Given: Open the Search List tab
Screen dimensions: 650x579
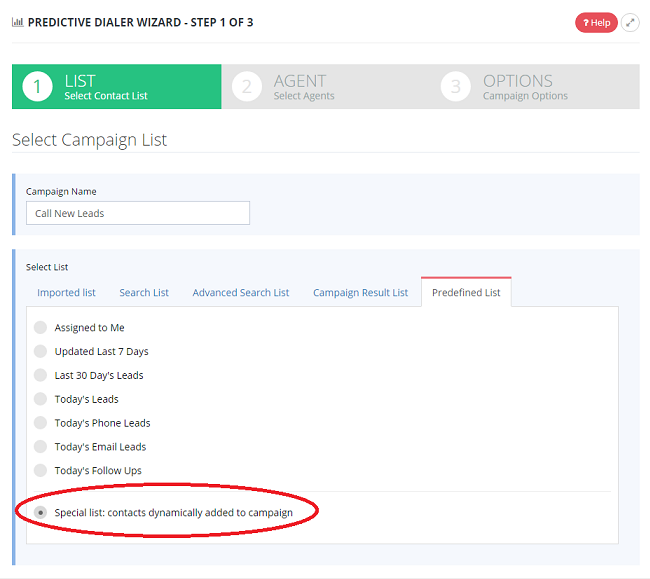Looking at the screenshot, I should point(144,293).
